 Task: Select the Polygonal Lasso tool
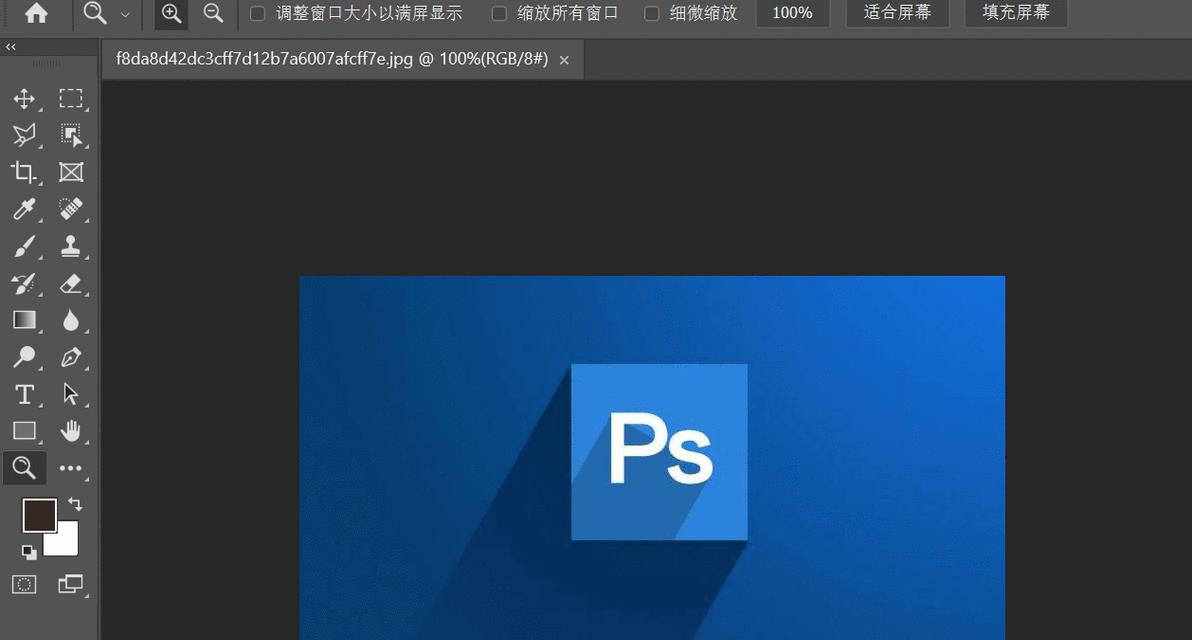click(24, 135)
